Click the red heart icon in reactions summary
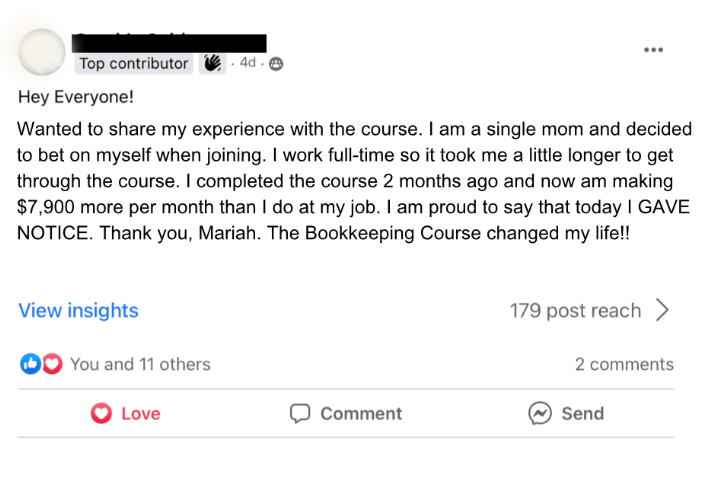Viewport: 714px width, 492px height. click(52, 364)
